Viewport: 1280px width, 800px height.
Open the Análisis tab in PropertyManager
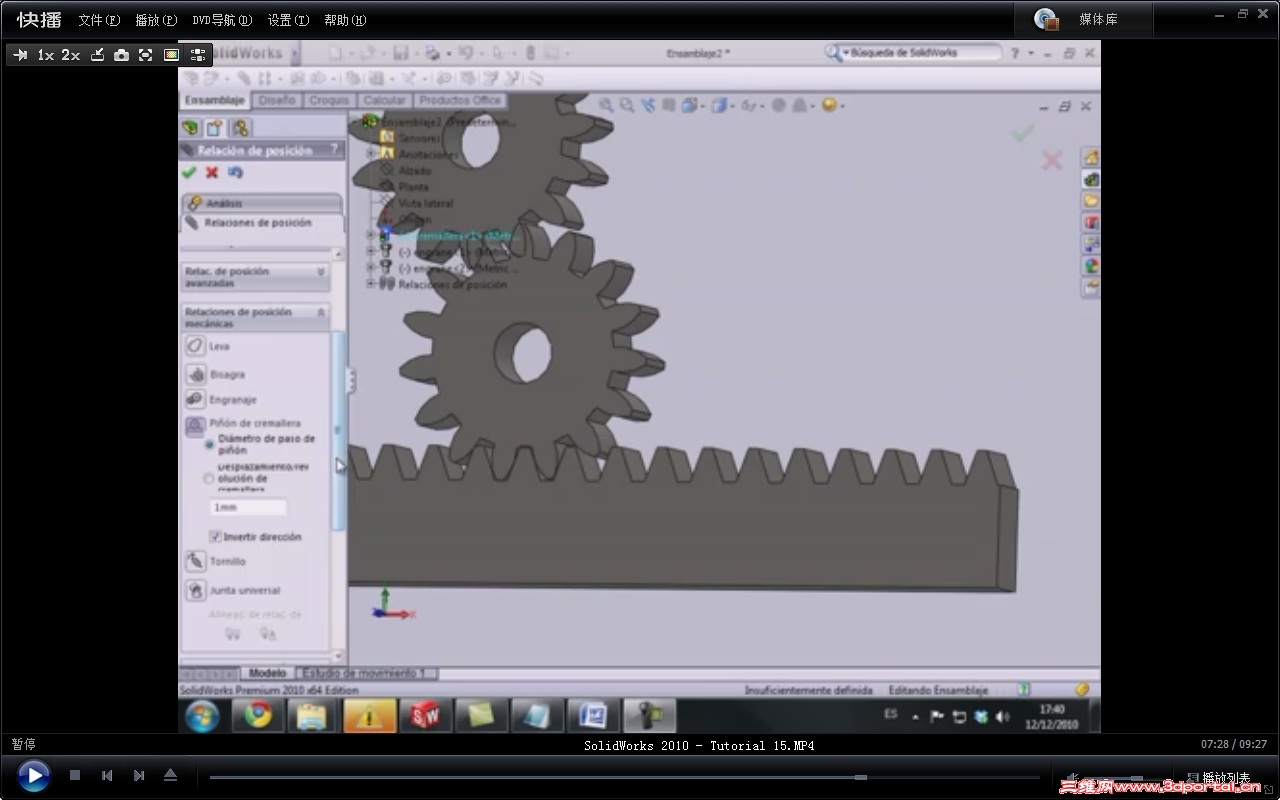tap(262, 203)
